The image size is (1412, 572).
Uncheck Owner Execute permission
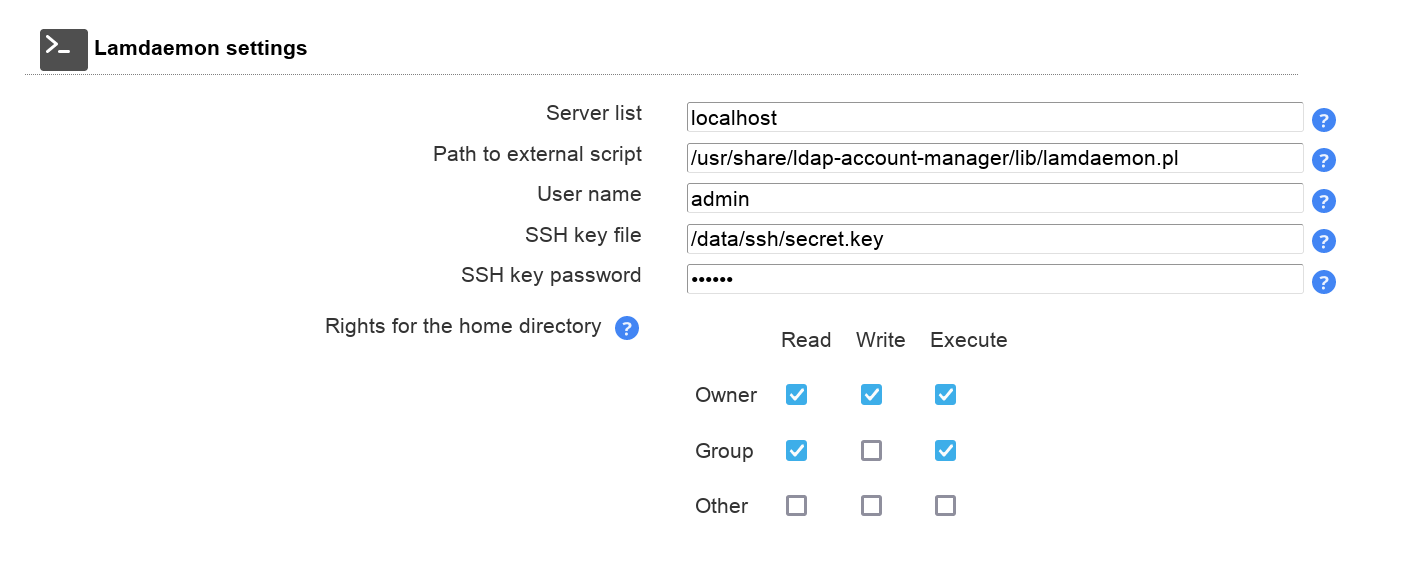[945, 395]
